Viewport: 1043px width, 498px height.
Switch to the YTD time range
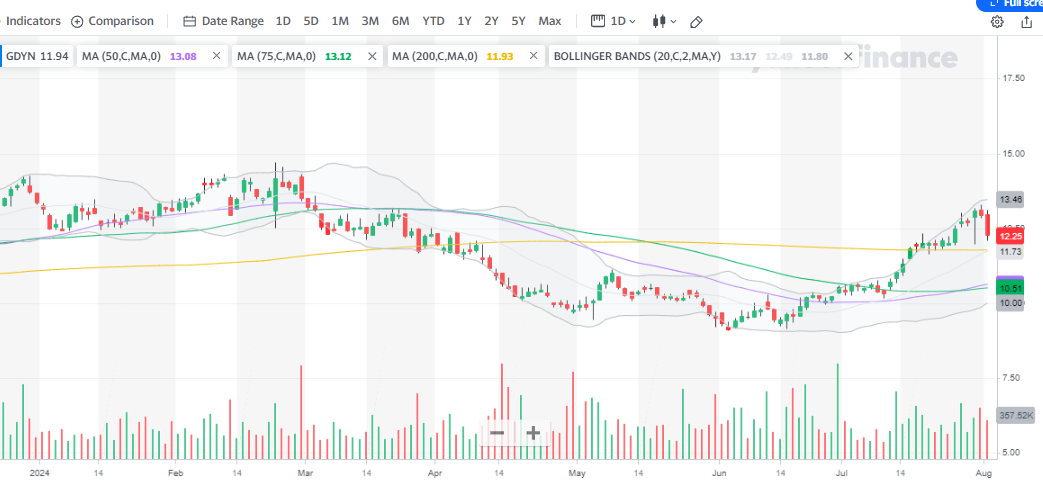click(433, 21)
